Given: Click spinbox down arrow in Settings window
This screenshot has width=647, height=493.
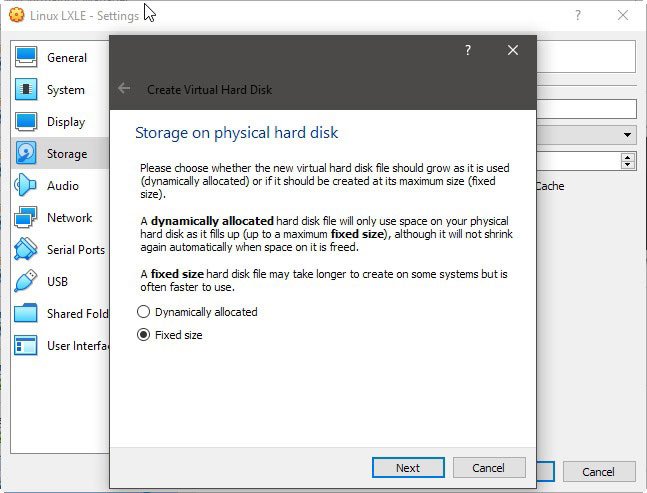Looking at the screenshot, I should (x=628, y=165).
